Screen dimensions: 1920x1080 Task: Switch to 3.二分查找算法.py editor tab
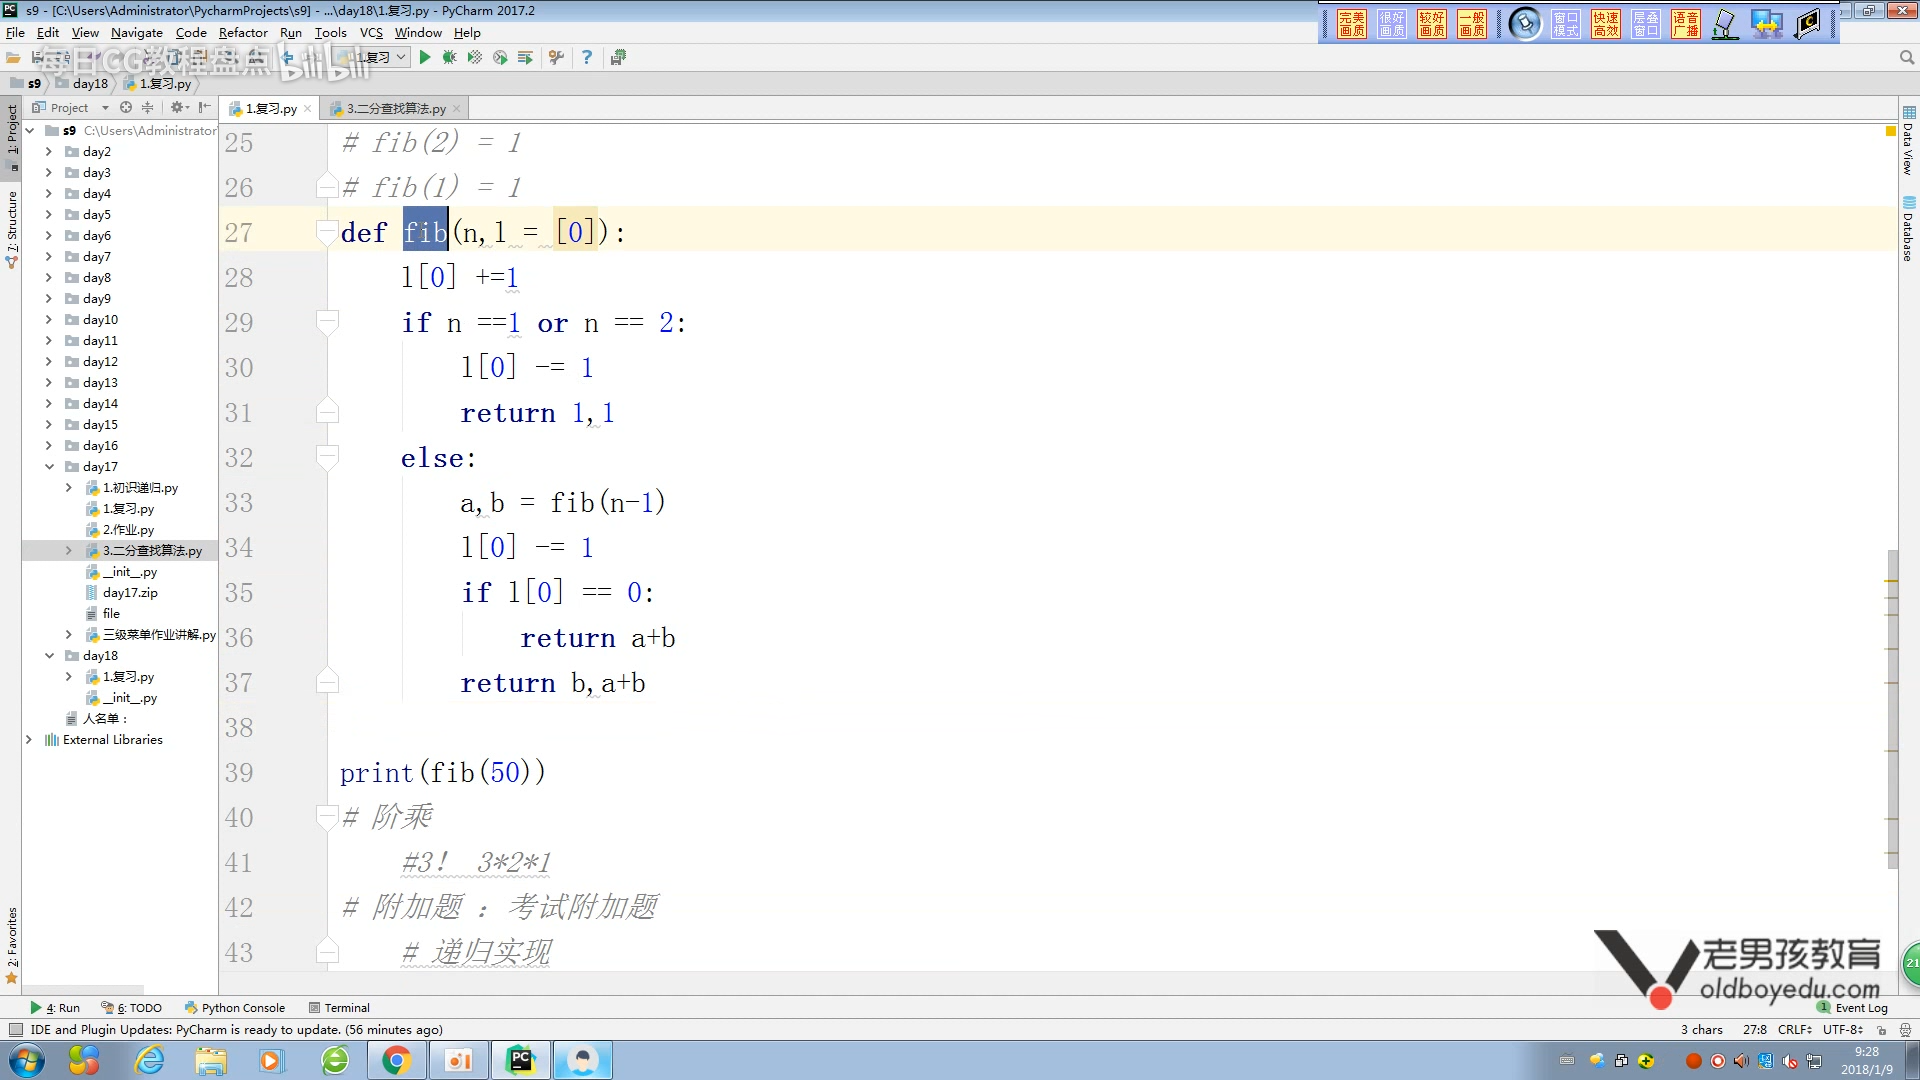(x=396, y=109)
